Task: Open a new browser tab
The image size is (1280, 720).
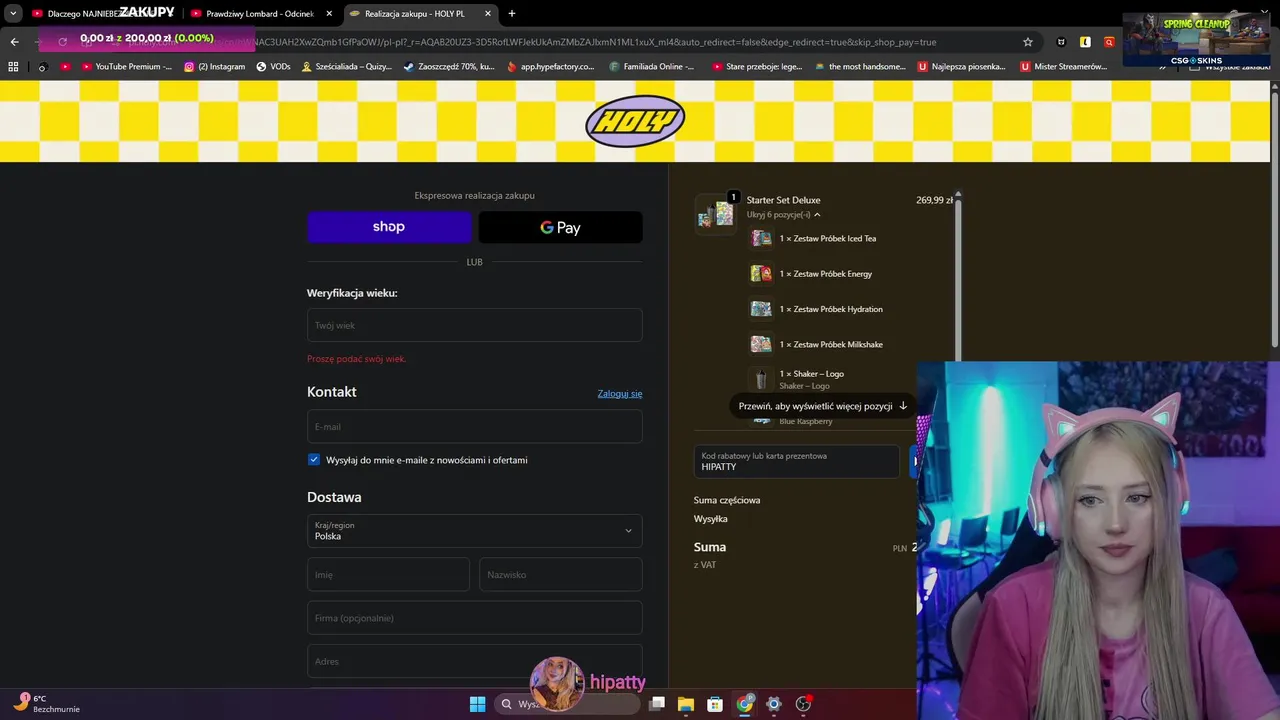Action: tap(512, 14)
